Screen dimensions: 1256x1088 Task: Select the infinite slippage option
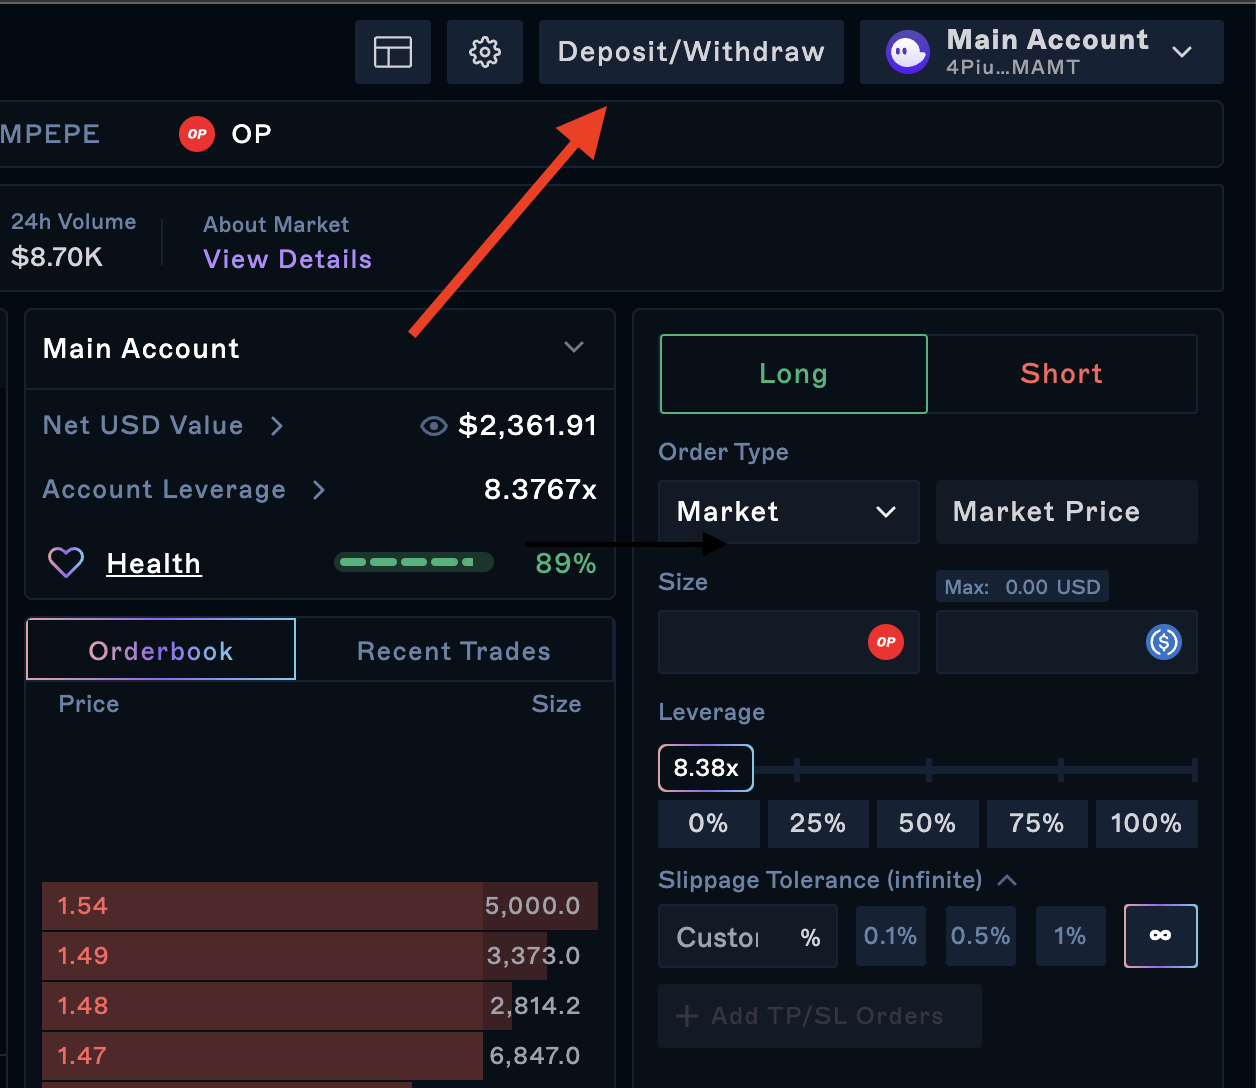[1160, 936]
